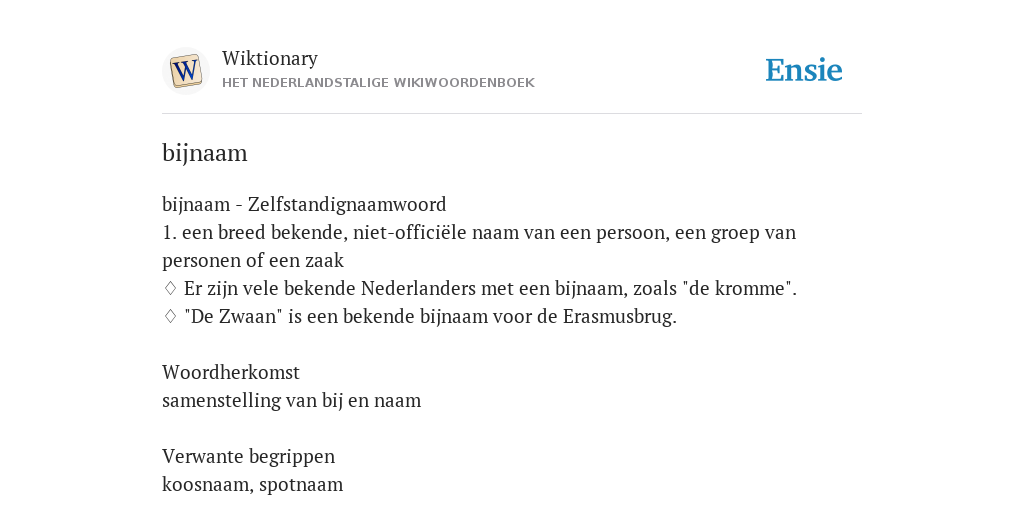Click the Wiktionary source title
The width and height of the screenshot is (1024, 512).
[x=270, y=58]
